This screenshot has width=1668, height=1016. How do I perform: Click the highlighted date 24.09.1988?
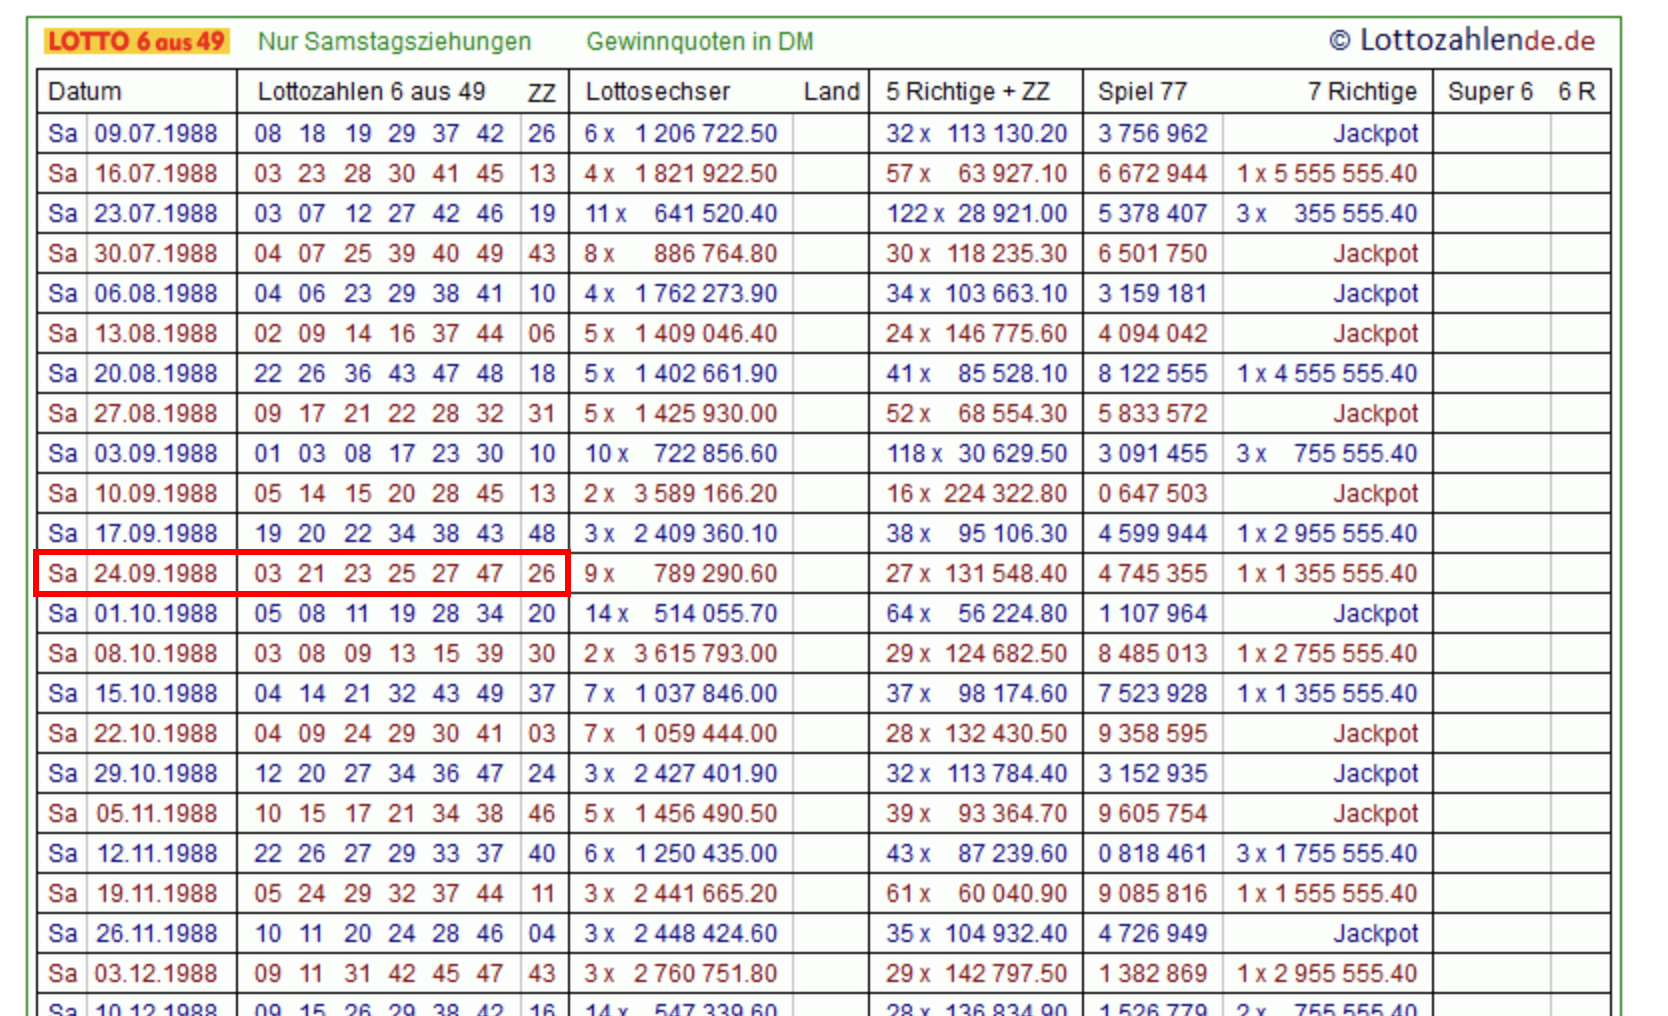[156, 573]
